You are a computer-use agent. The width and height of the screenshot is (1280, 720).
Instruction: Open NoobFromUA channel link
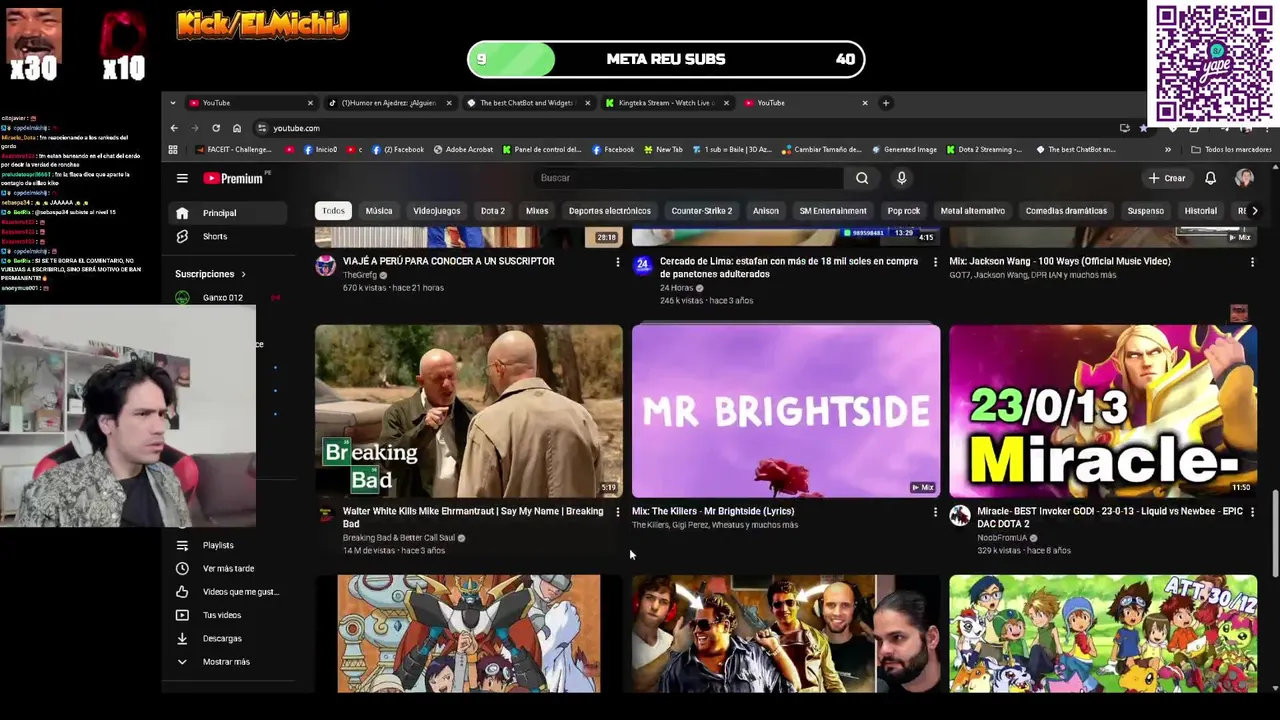1003,538
